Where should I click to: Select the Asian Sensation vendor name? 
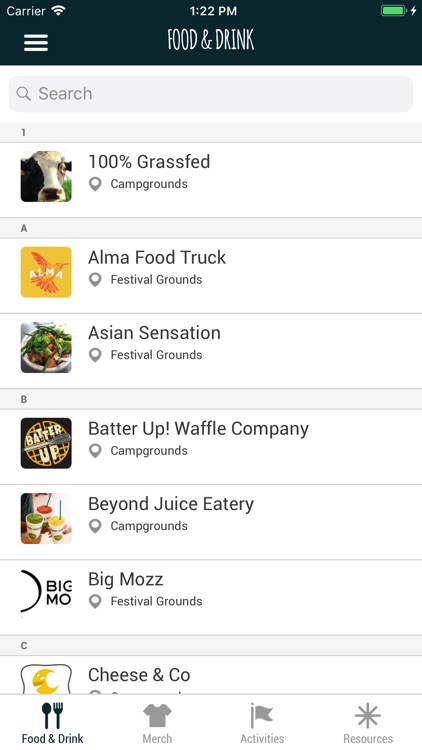tap(154, 333)
